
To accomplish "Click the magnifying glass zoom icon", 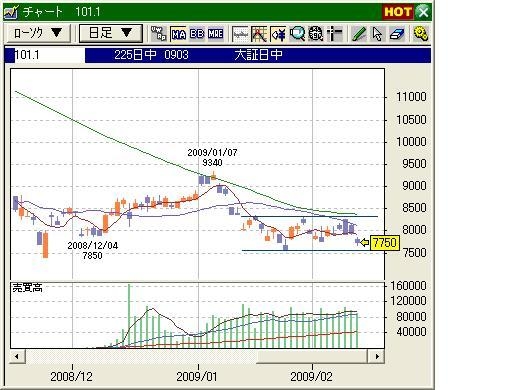I will pyautogui.click(x=297, y=34).
